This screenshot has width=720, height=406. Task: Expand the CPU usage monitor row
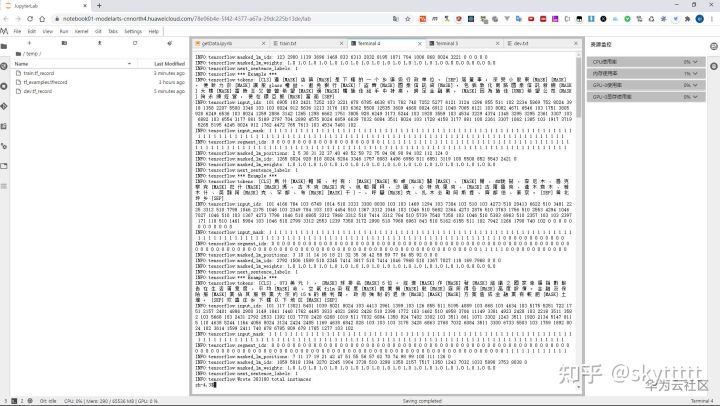coord(646,62)
